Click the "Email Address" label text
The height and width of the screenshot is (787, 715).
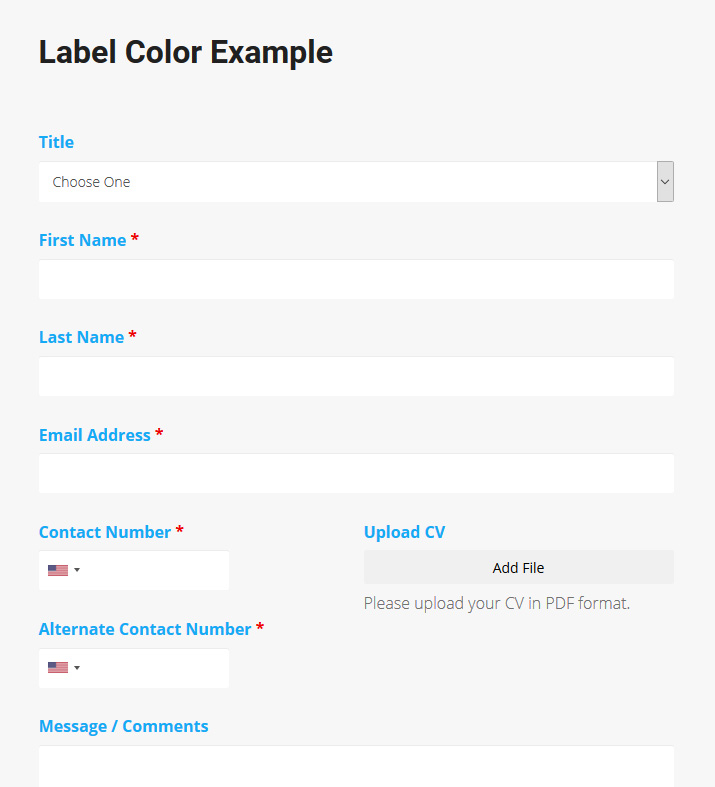(x=94, y=435)
